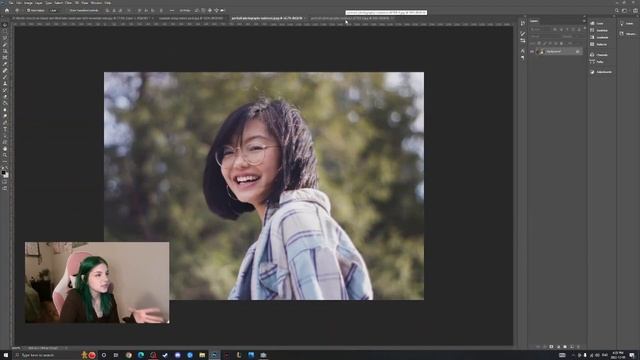The height and width of the screenshot is (360, 640).
Task: Toggle the Auto-Select checkbox
Action: point(29,10)
